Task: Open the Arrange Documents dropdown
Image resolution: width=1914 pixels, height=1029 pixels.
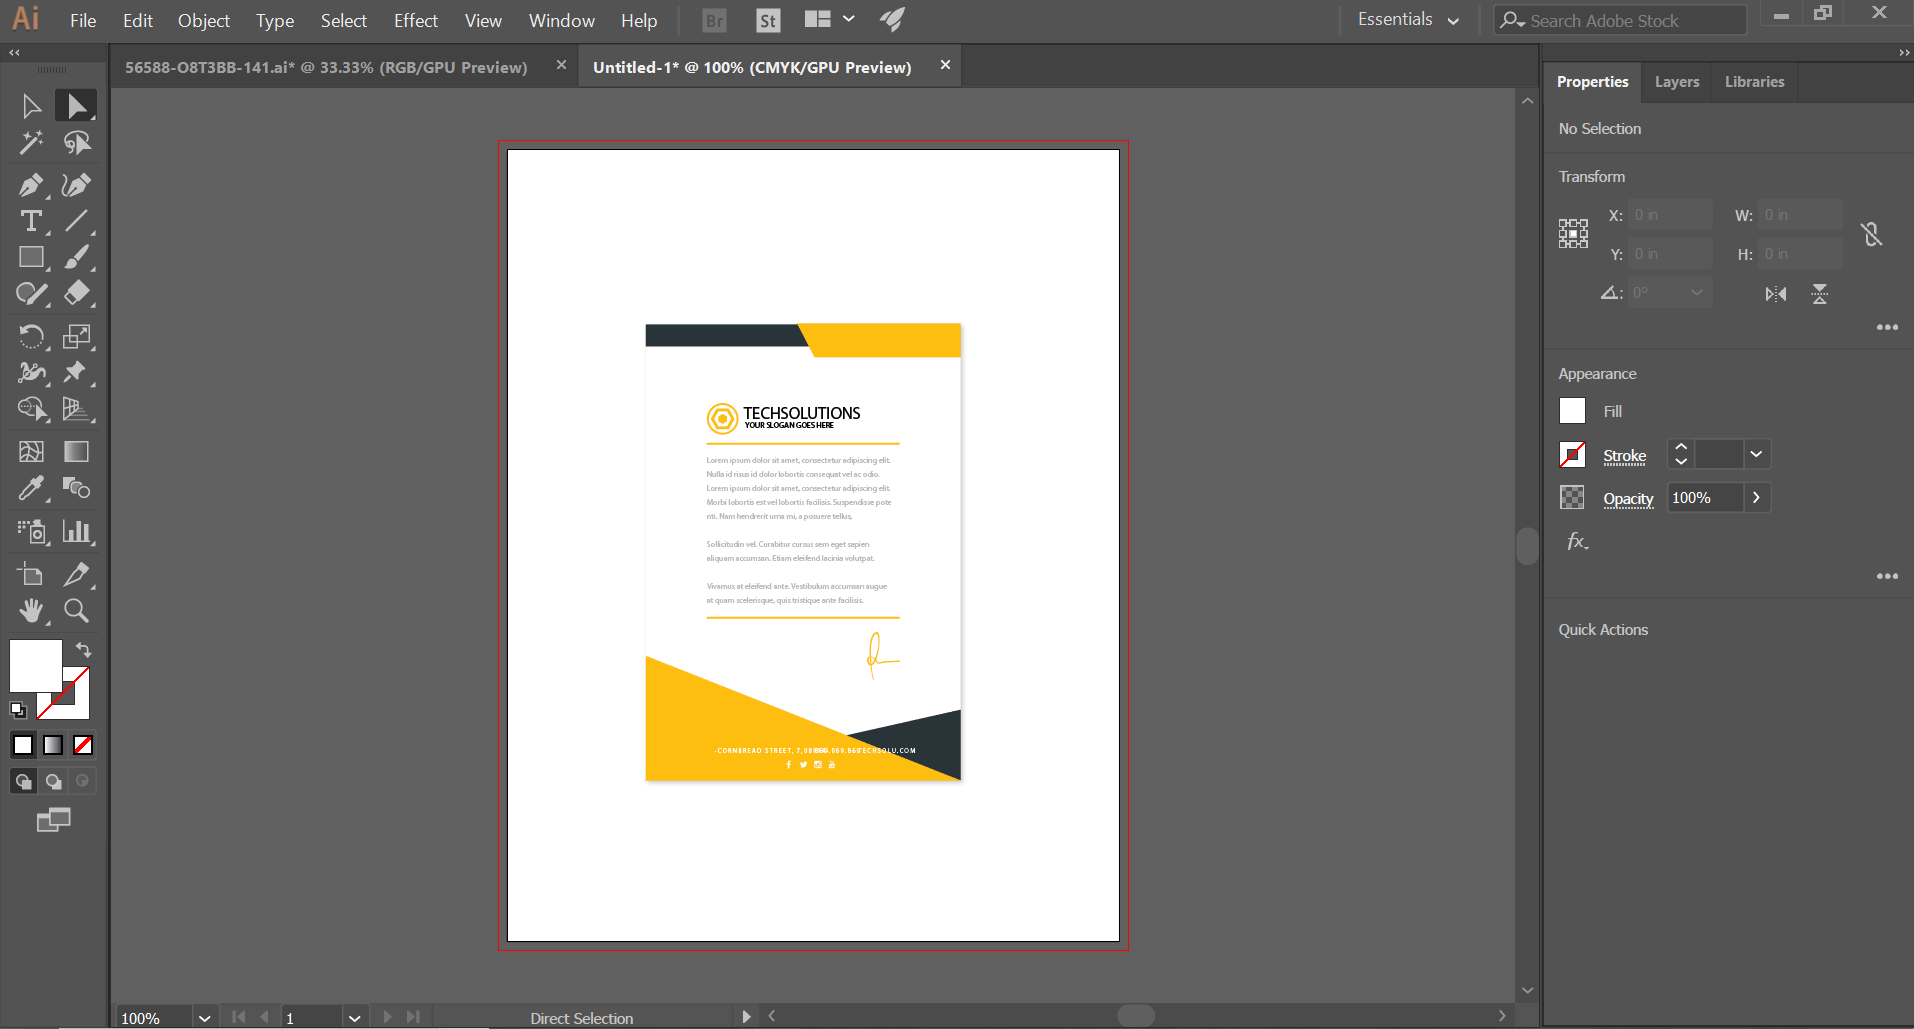Action: click(x=830, y=19)
